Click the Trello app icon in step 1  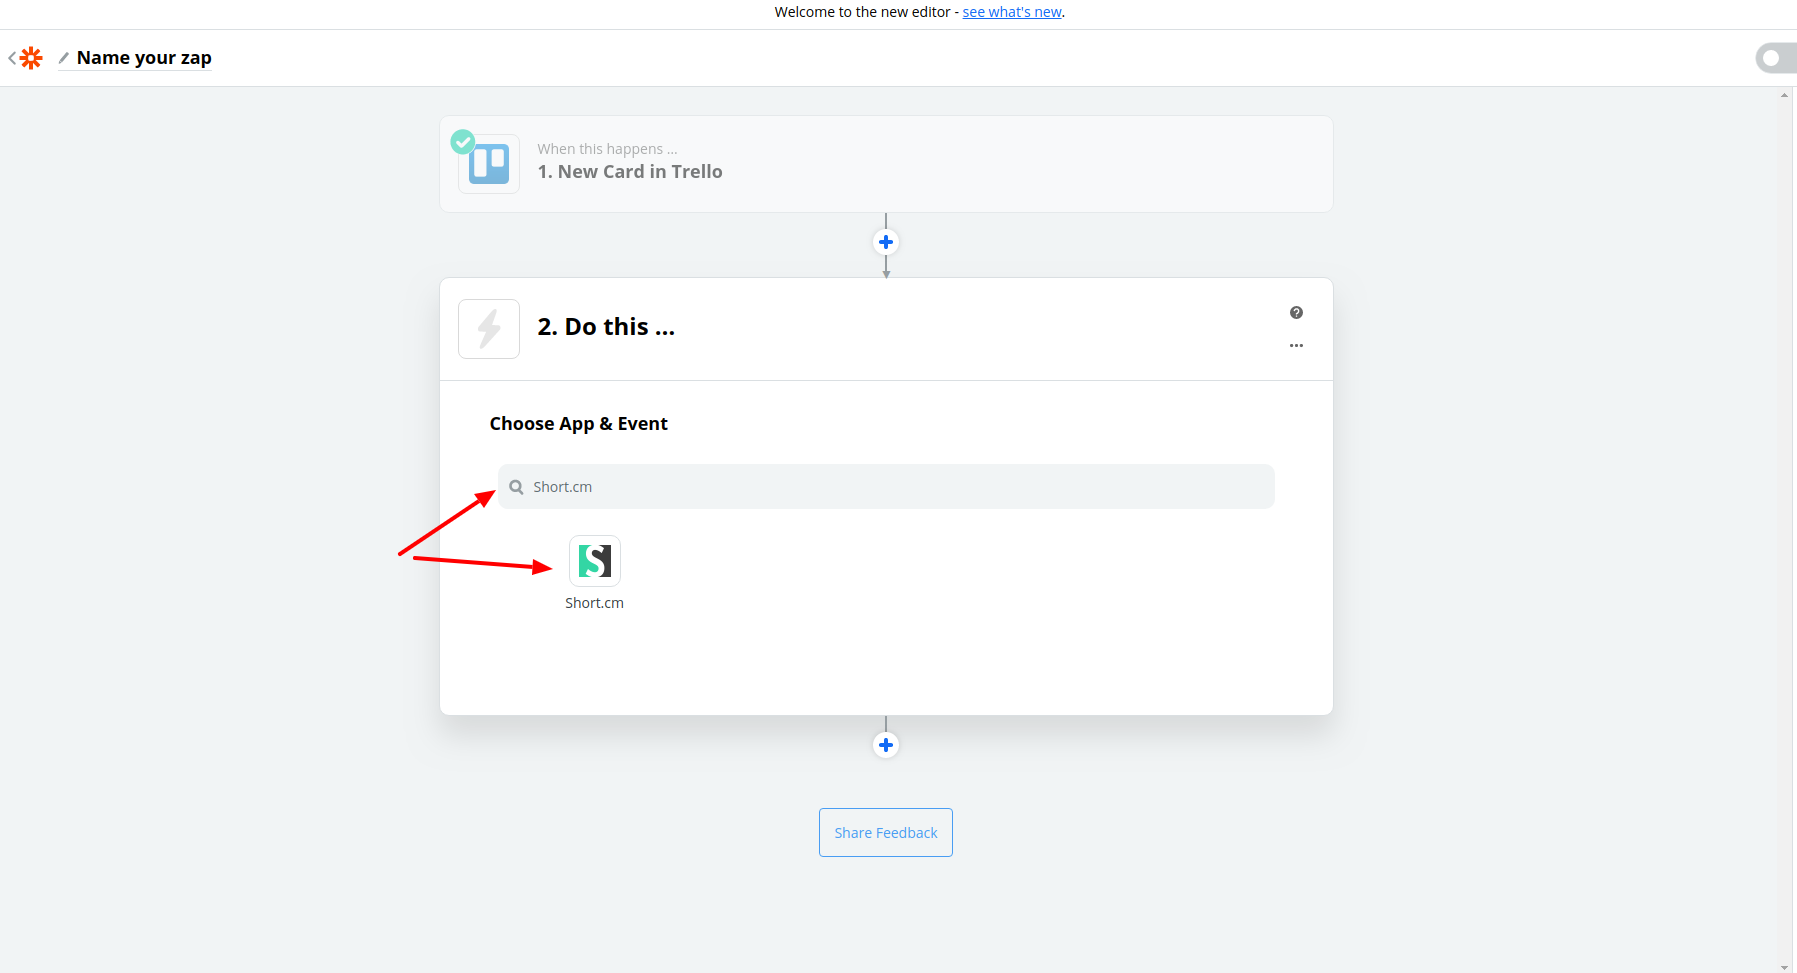pos(489,164)
